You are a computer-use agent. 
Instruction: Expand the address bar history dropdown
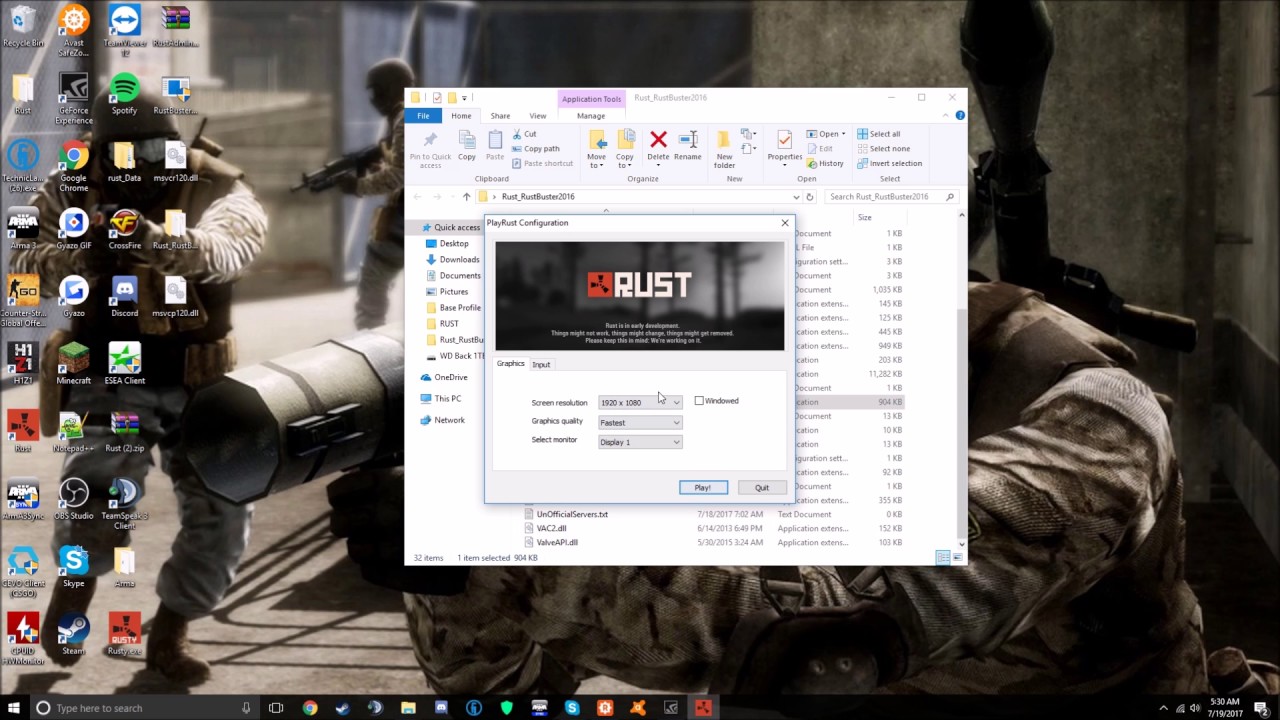tap(796, 197)
